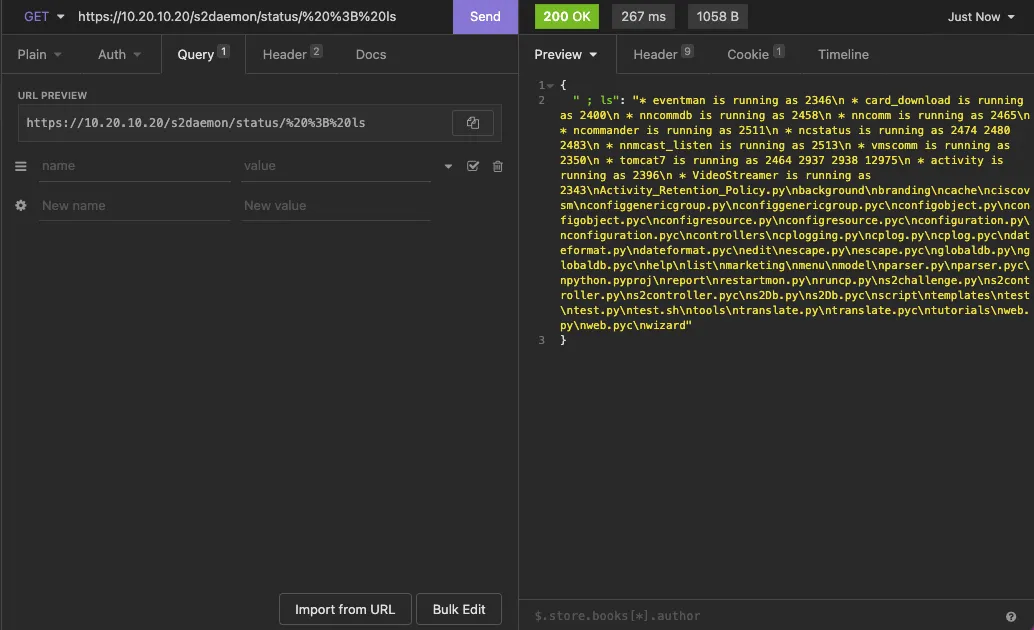Copy the URL preview link
1034x630 pixels.
(473, 122)
